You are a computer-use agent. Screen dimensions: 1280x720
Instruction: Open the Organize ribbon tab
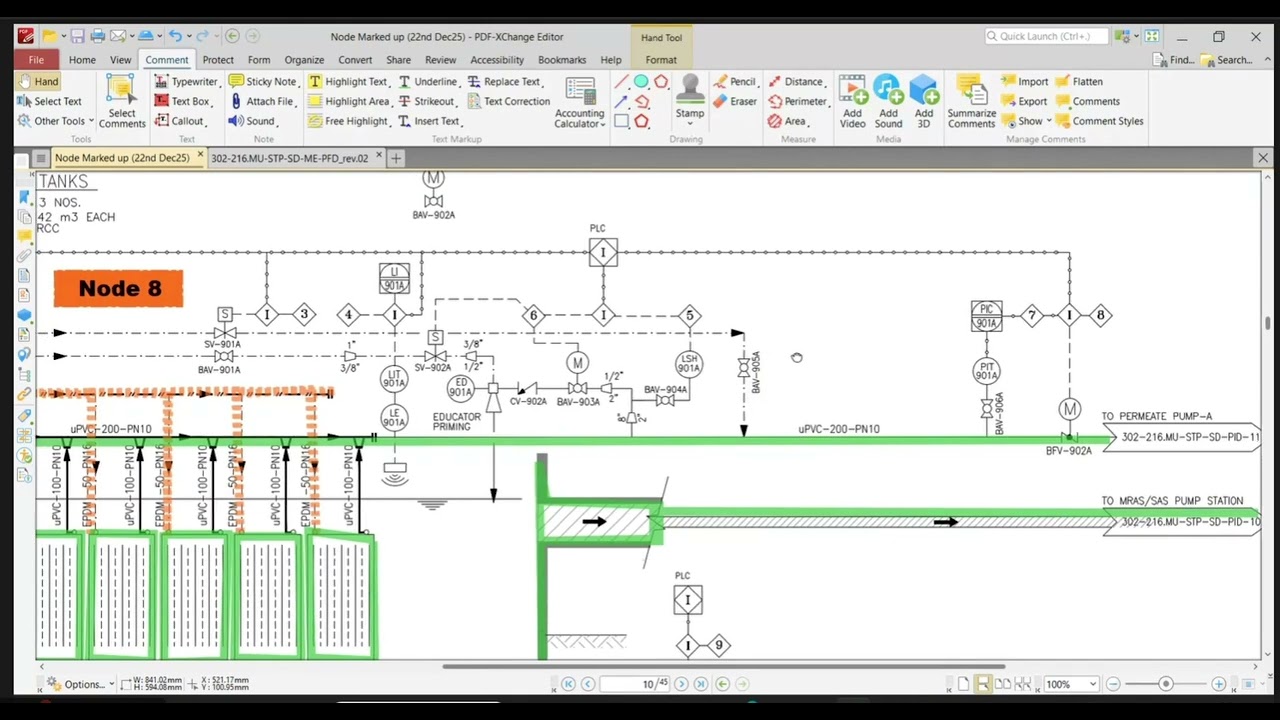tap(304, 60)
